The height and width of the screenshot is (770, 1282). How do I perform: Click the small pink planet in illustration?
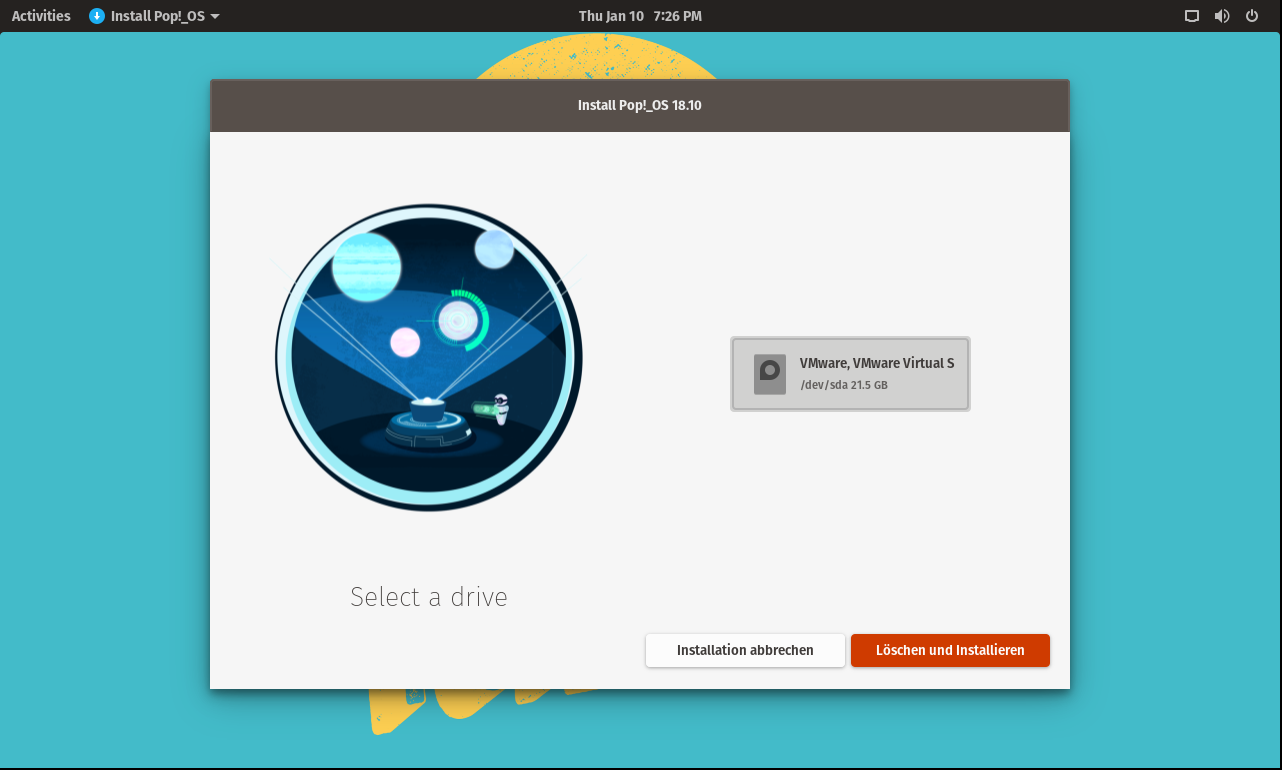(x=405, y=341)
